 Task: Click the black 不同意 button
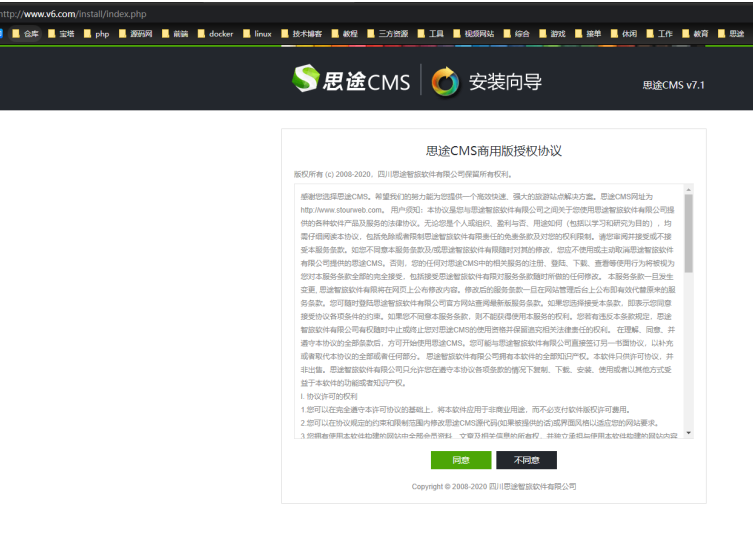coord(526,460)
